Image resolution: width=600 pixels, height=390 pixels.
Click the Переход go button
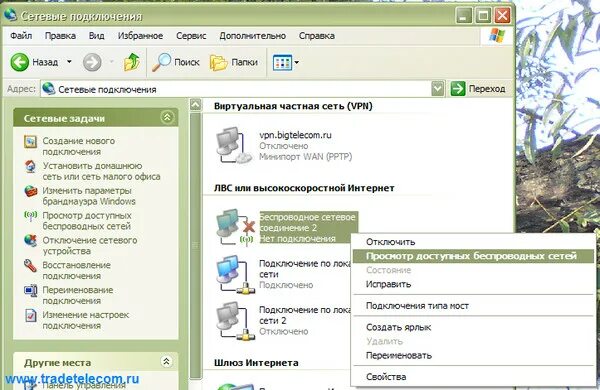point(478,89)
